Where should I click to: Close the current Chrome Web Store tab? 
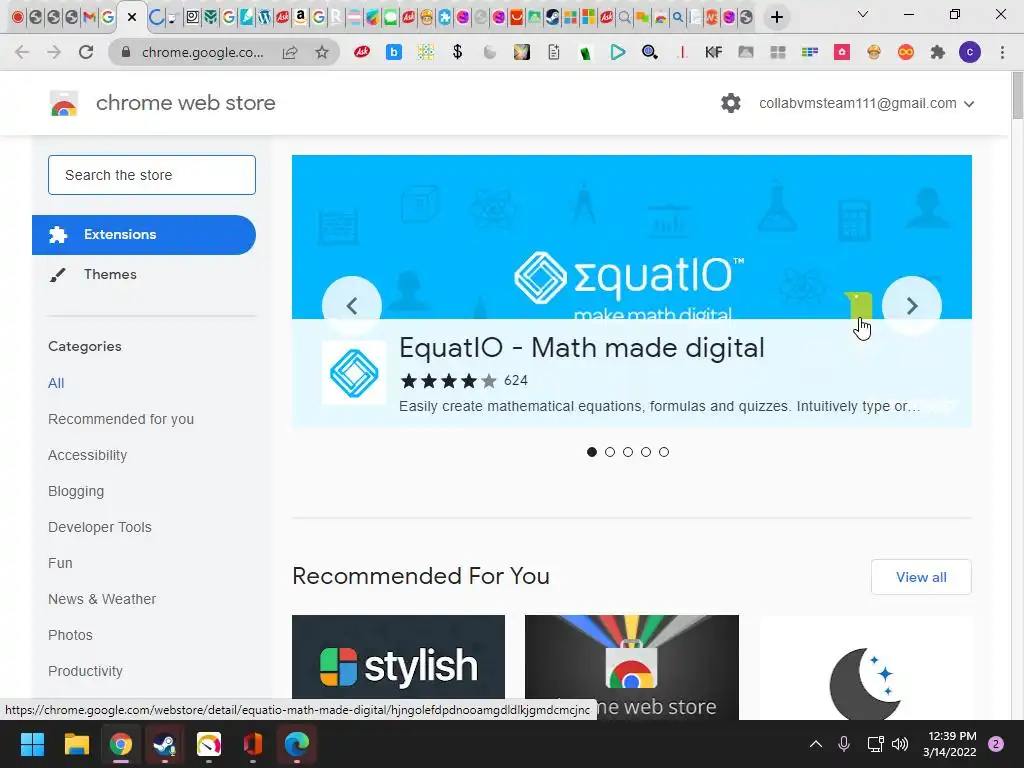click(132, 18)
